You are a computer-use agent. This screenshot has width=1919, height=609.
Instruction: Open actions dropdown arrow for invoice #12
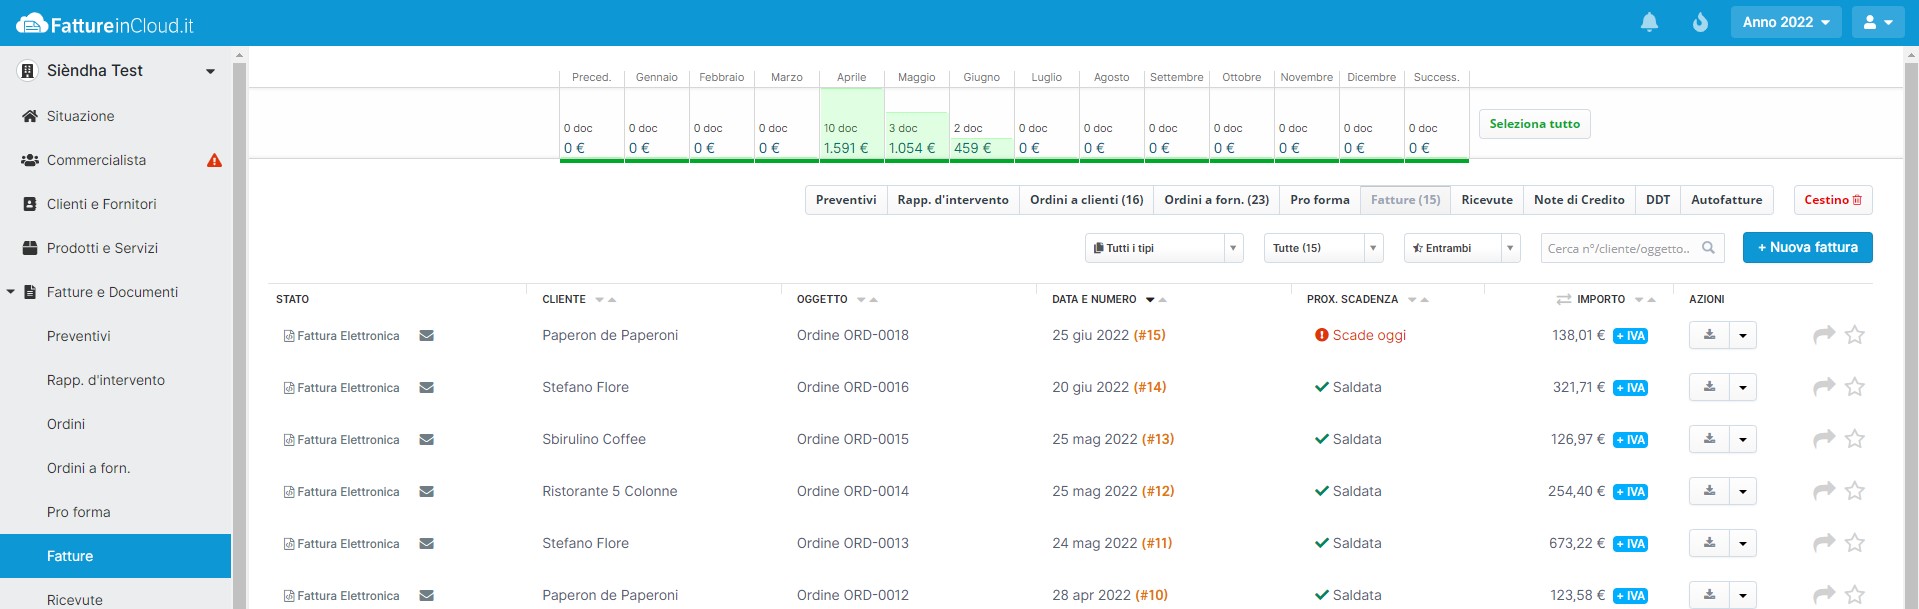tap(1743, 491)
